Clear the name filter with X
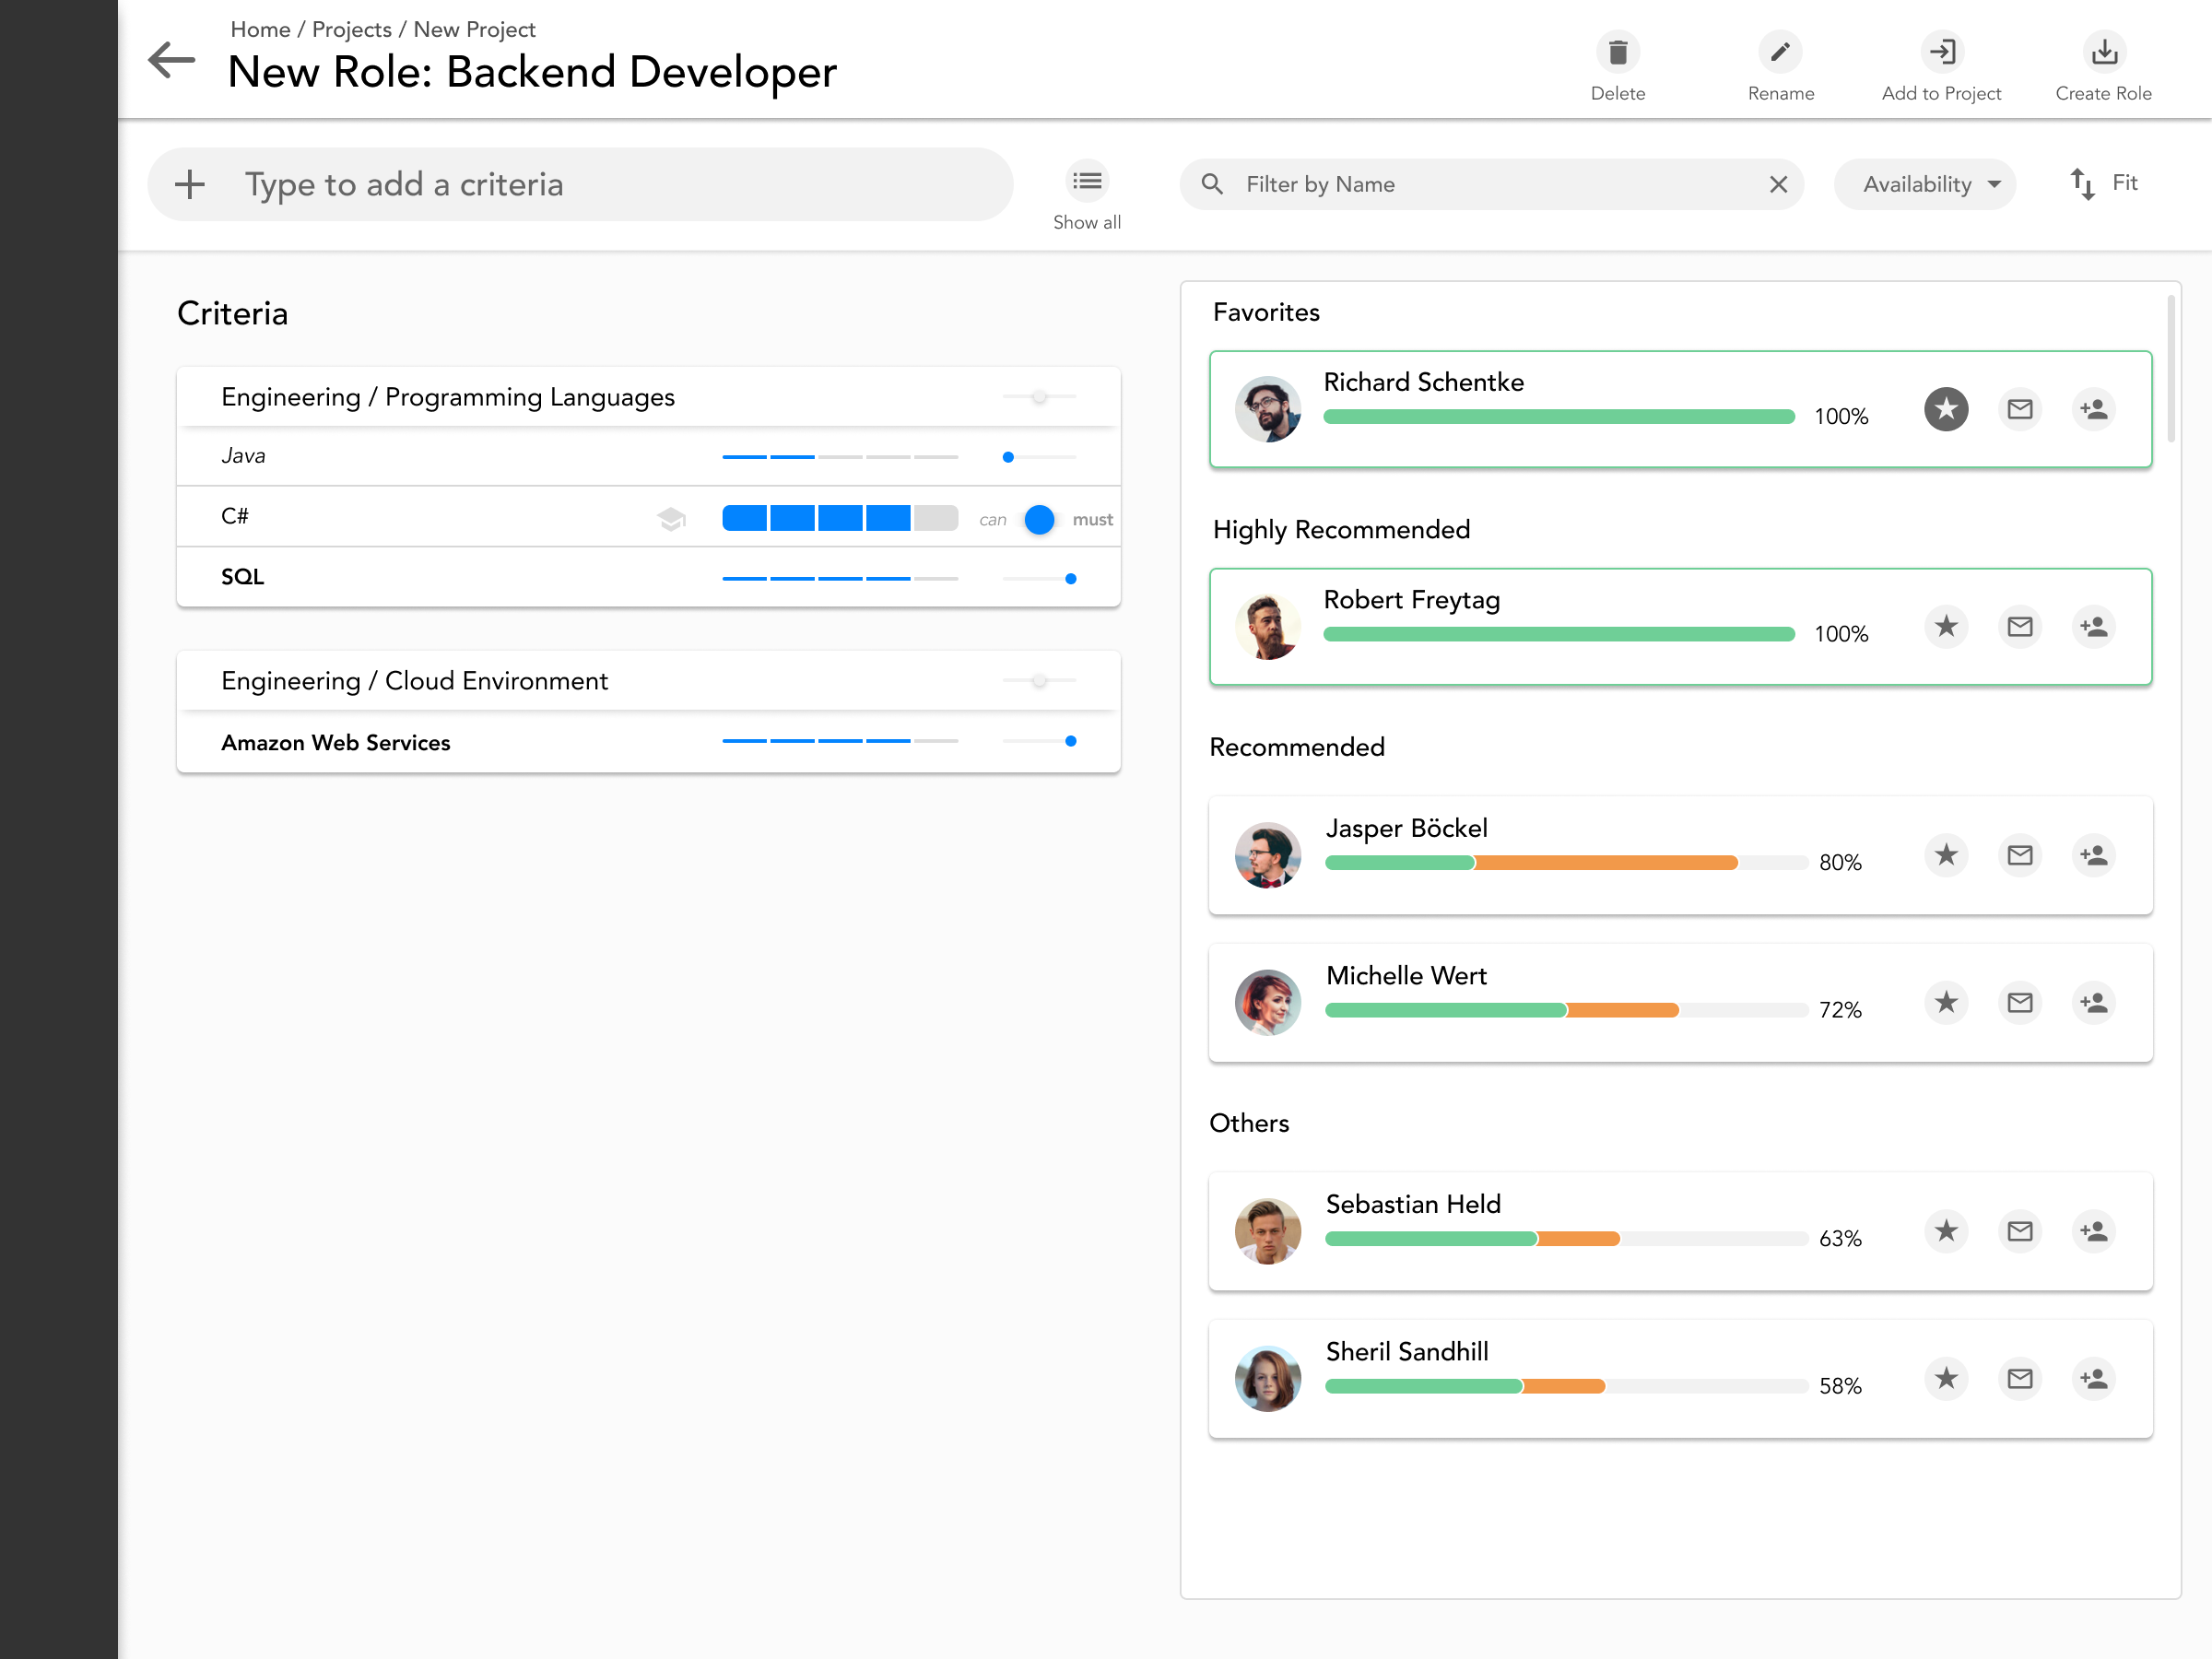 coord(1778,184)
